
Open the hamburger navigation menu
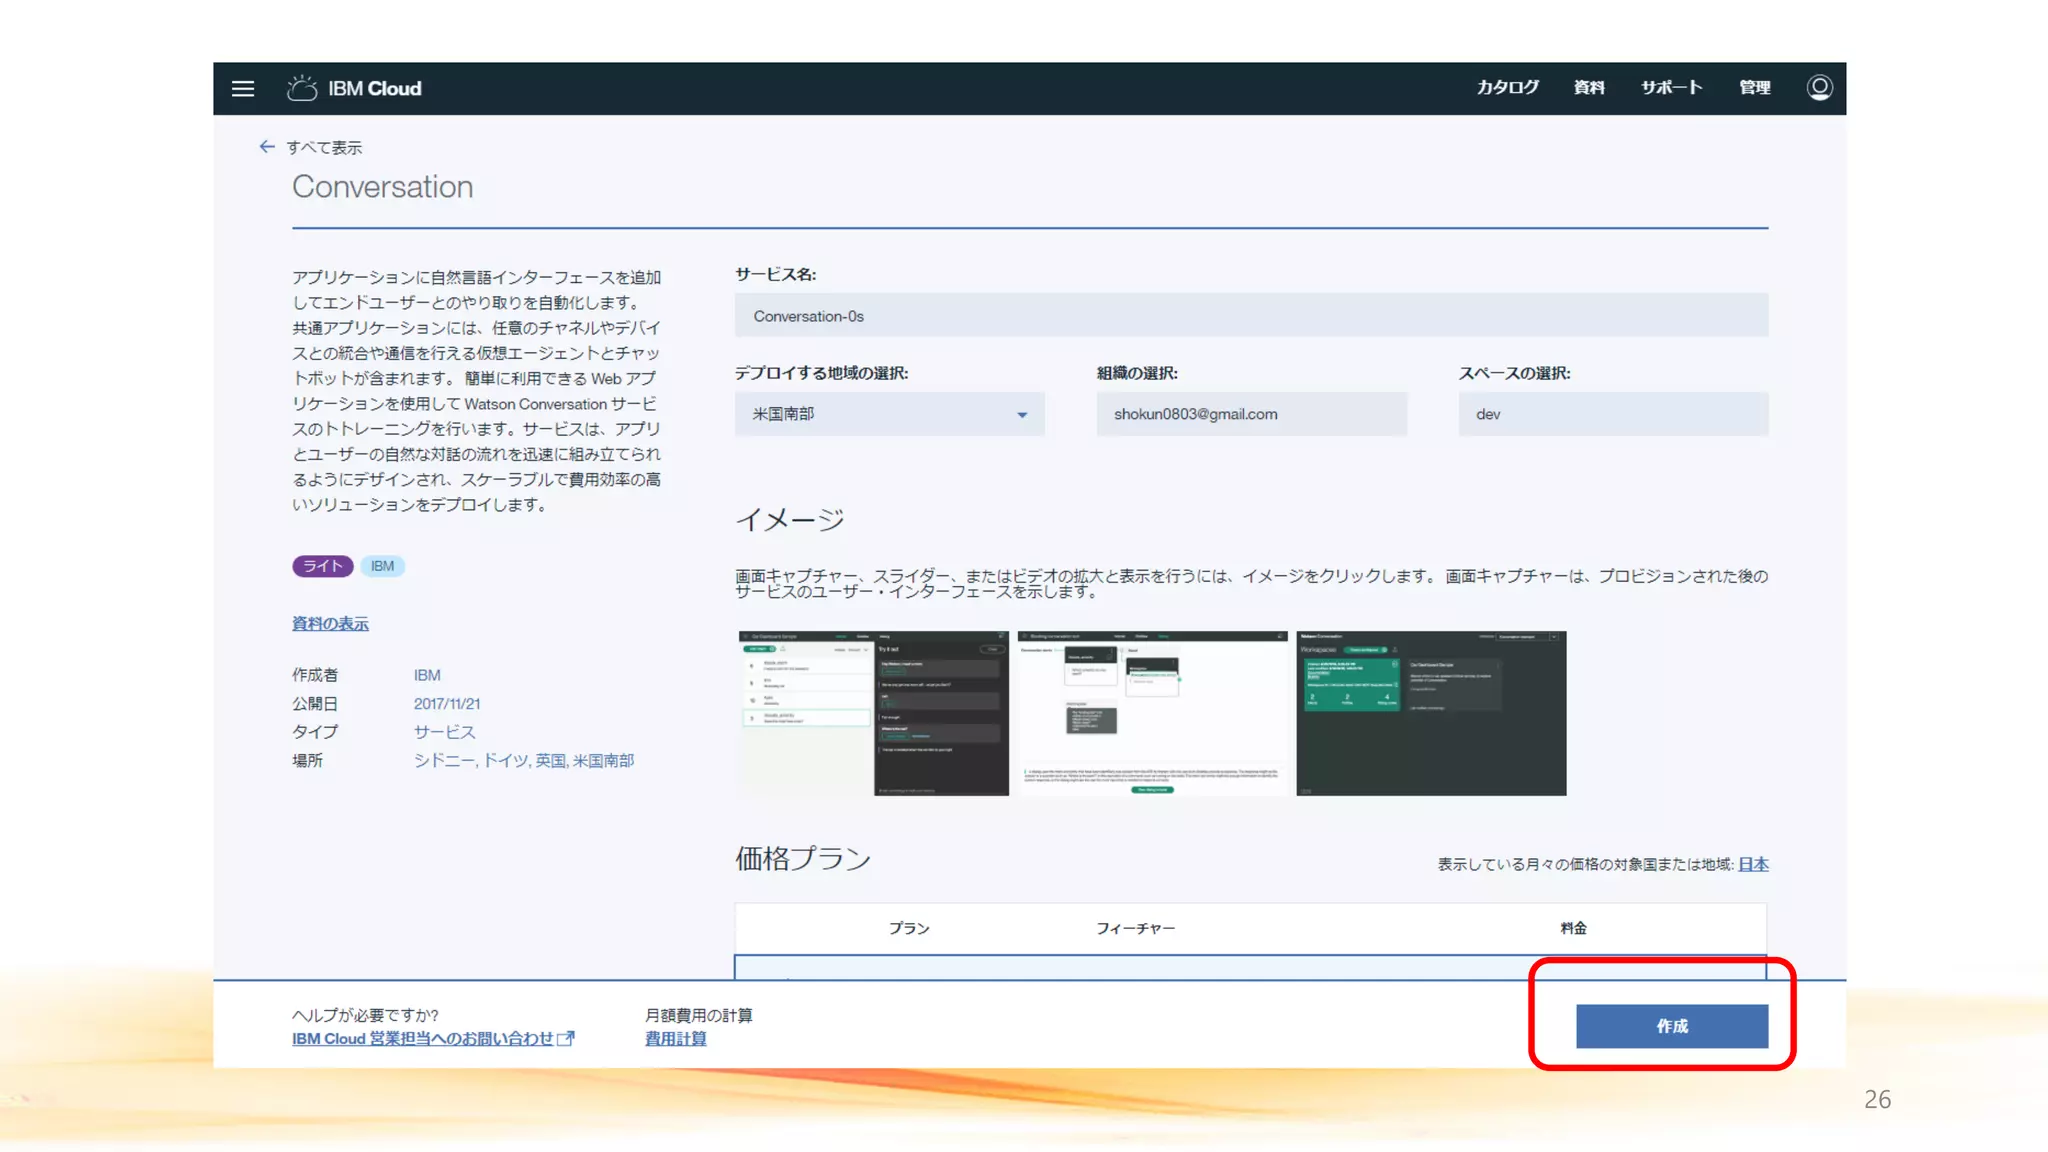click(x=243, y=89)
